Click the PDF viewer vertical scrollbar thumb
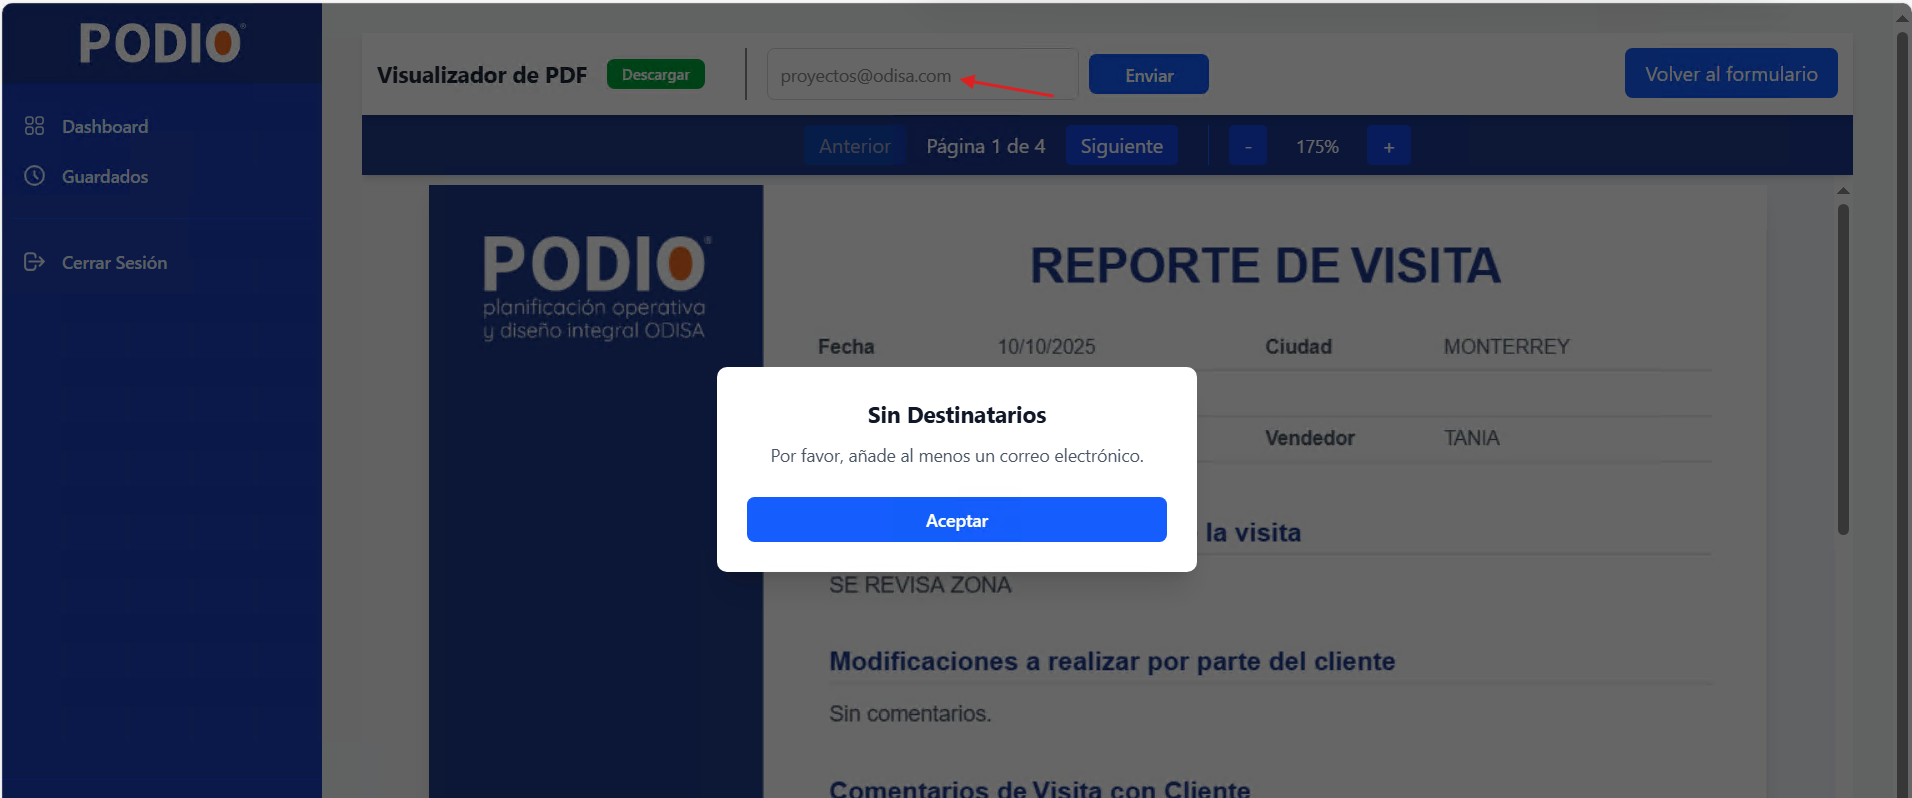 tap(1843, 370)
